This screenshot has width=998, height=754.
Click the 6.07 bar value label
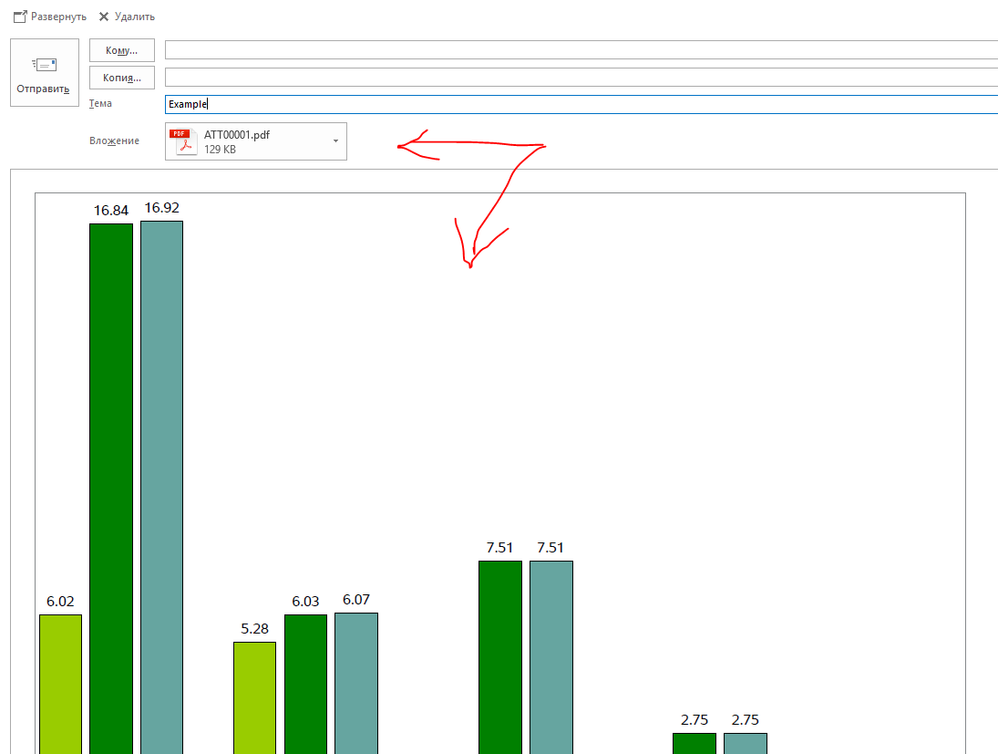coord(356,600)
